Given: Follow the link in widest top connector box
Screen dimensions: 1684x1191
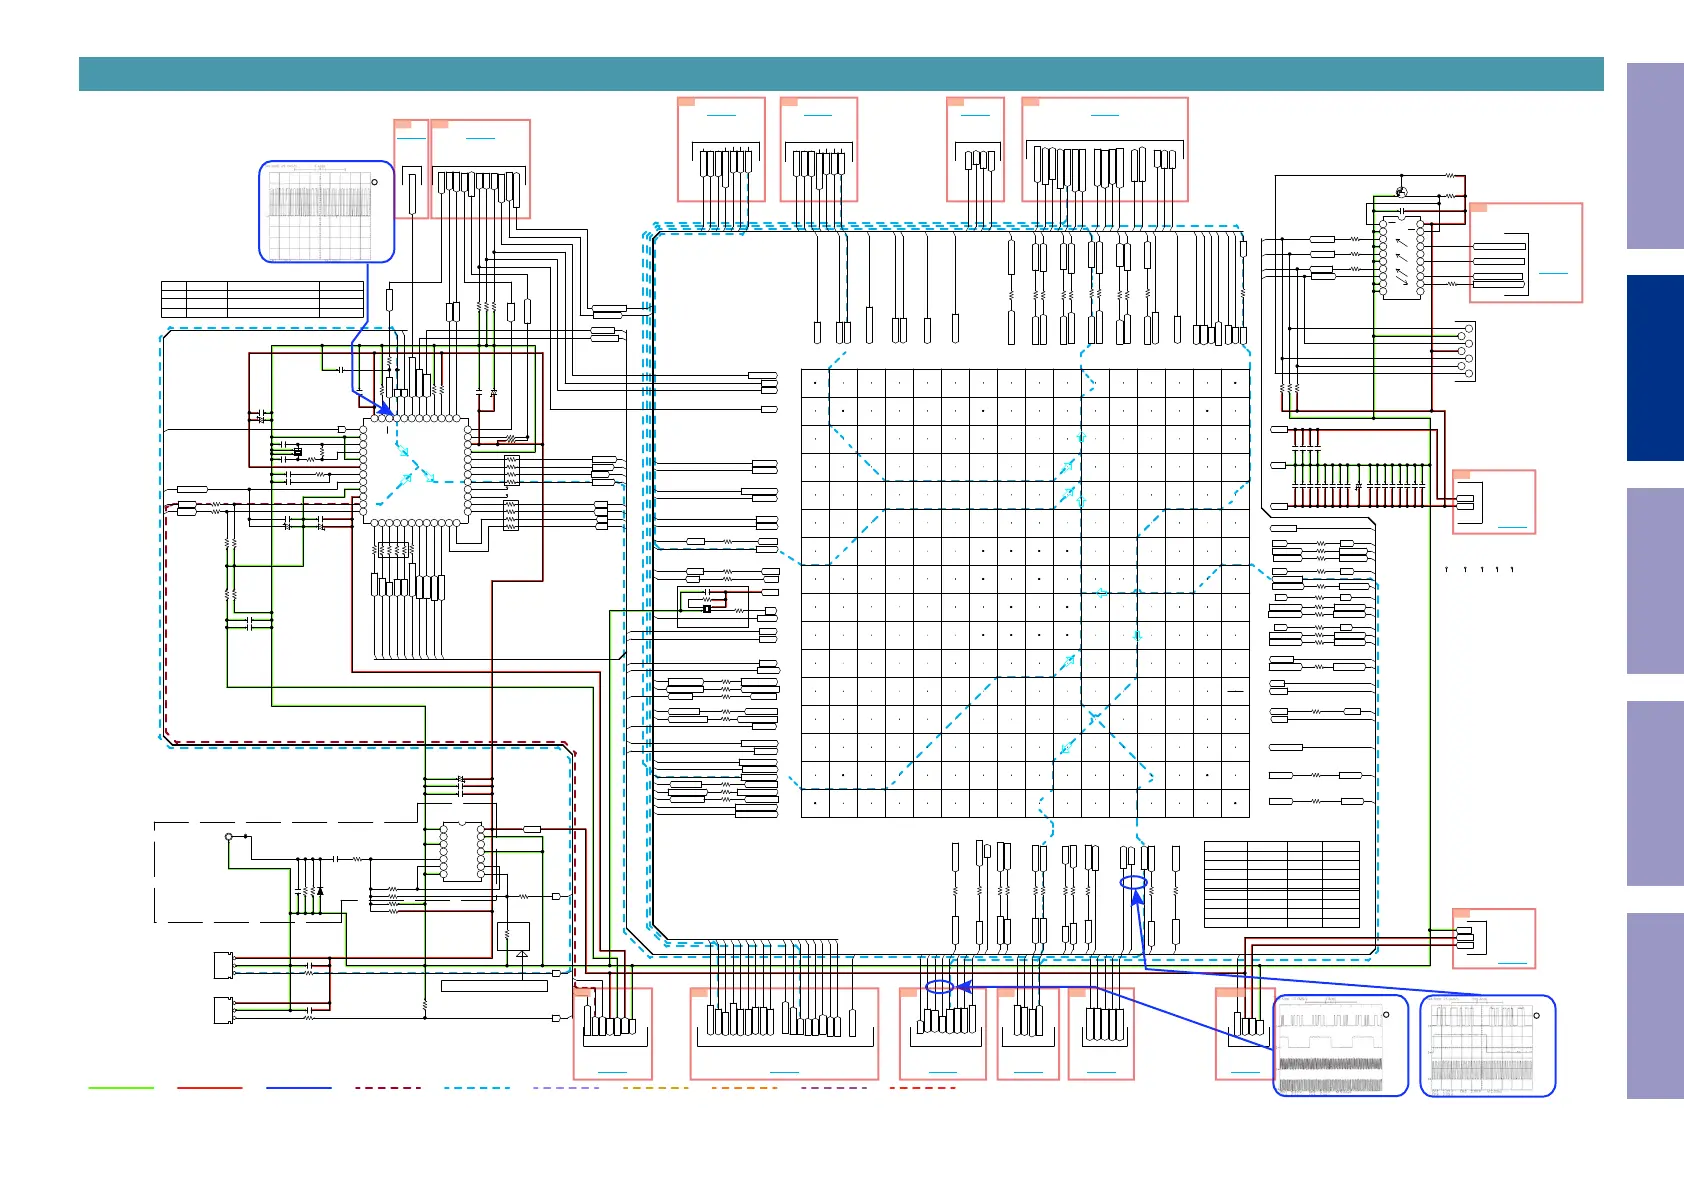Looking at the screenshot, I should [x=1104, y=115].
